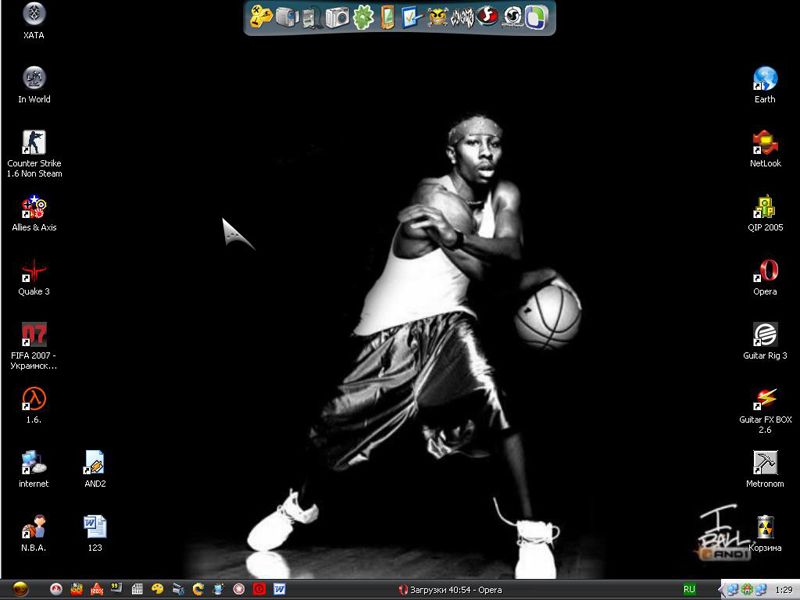
Task: Open QIP 2005 messenger icon
Action: click(x=765, y=207)
